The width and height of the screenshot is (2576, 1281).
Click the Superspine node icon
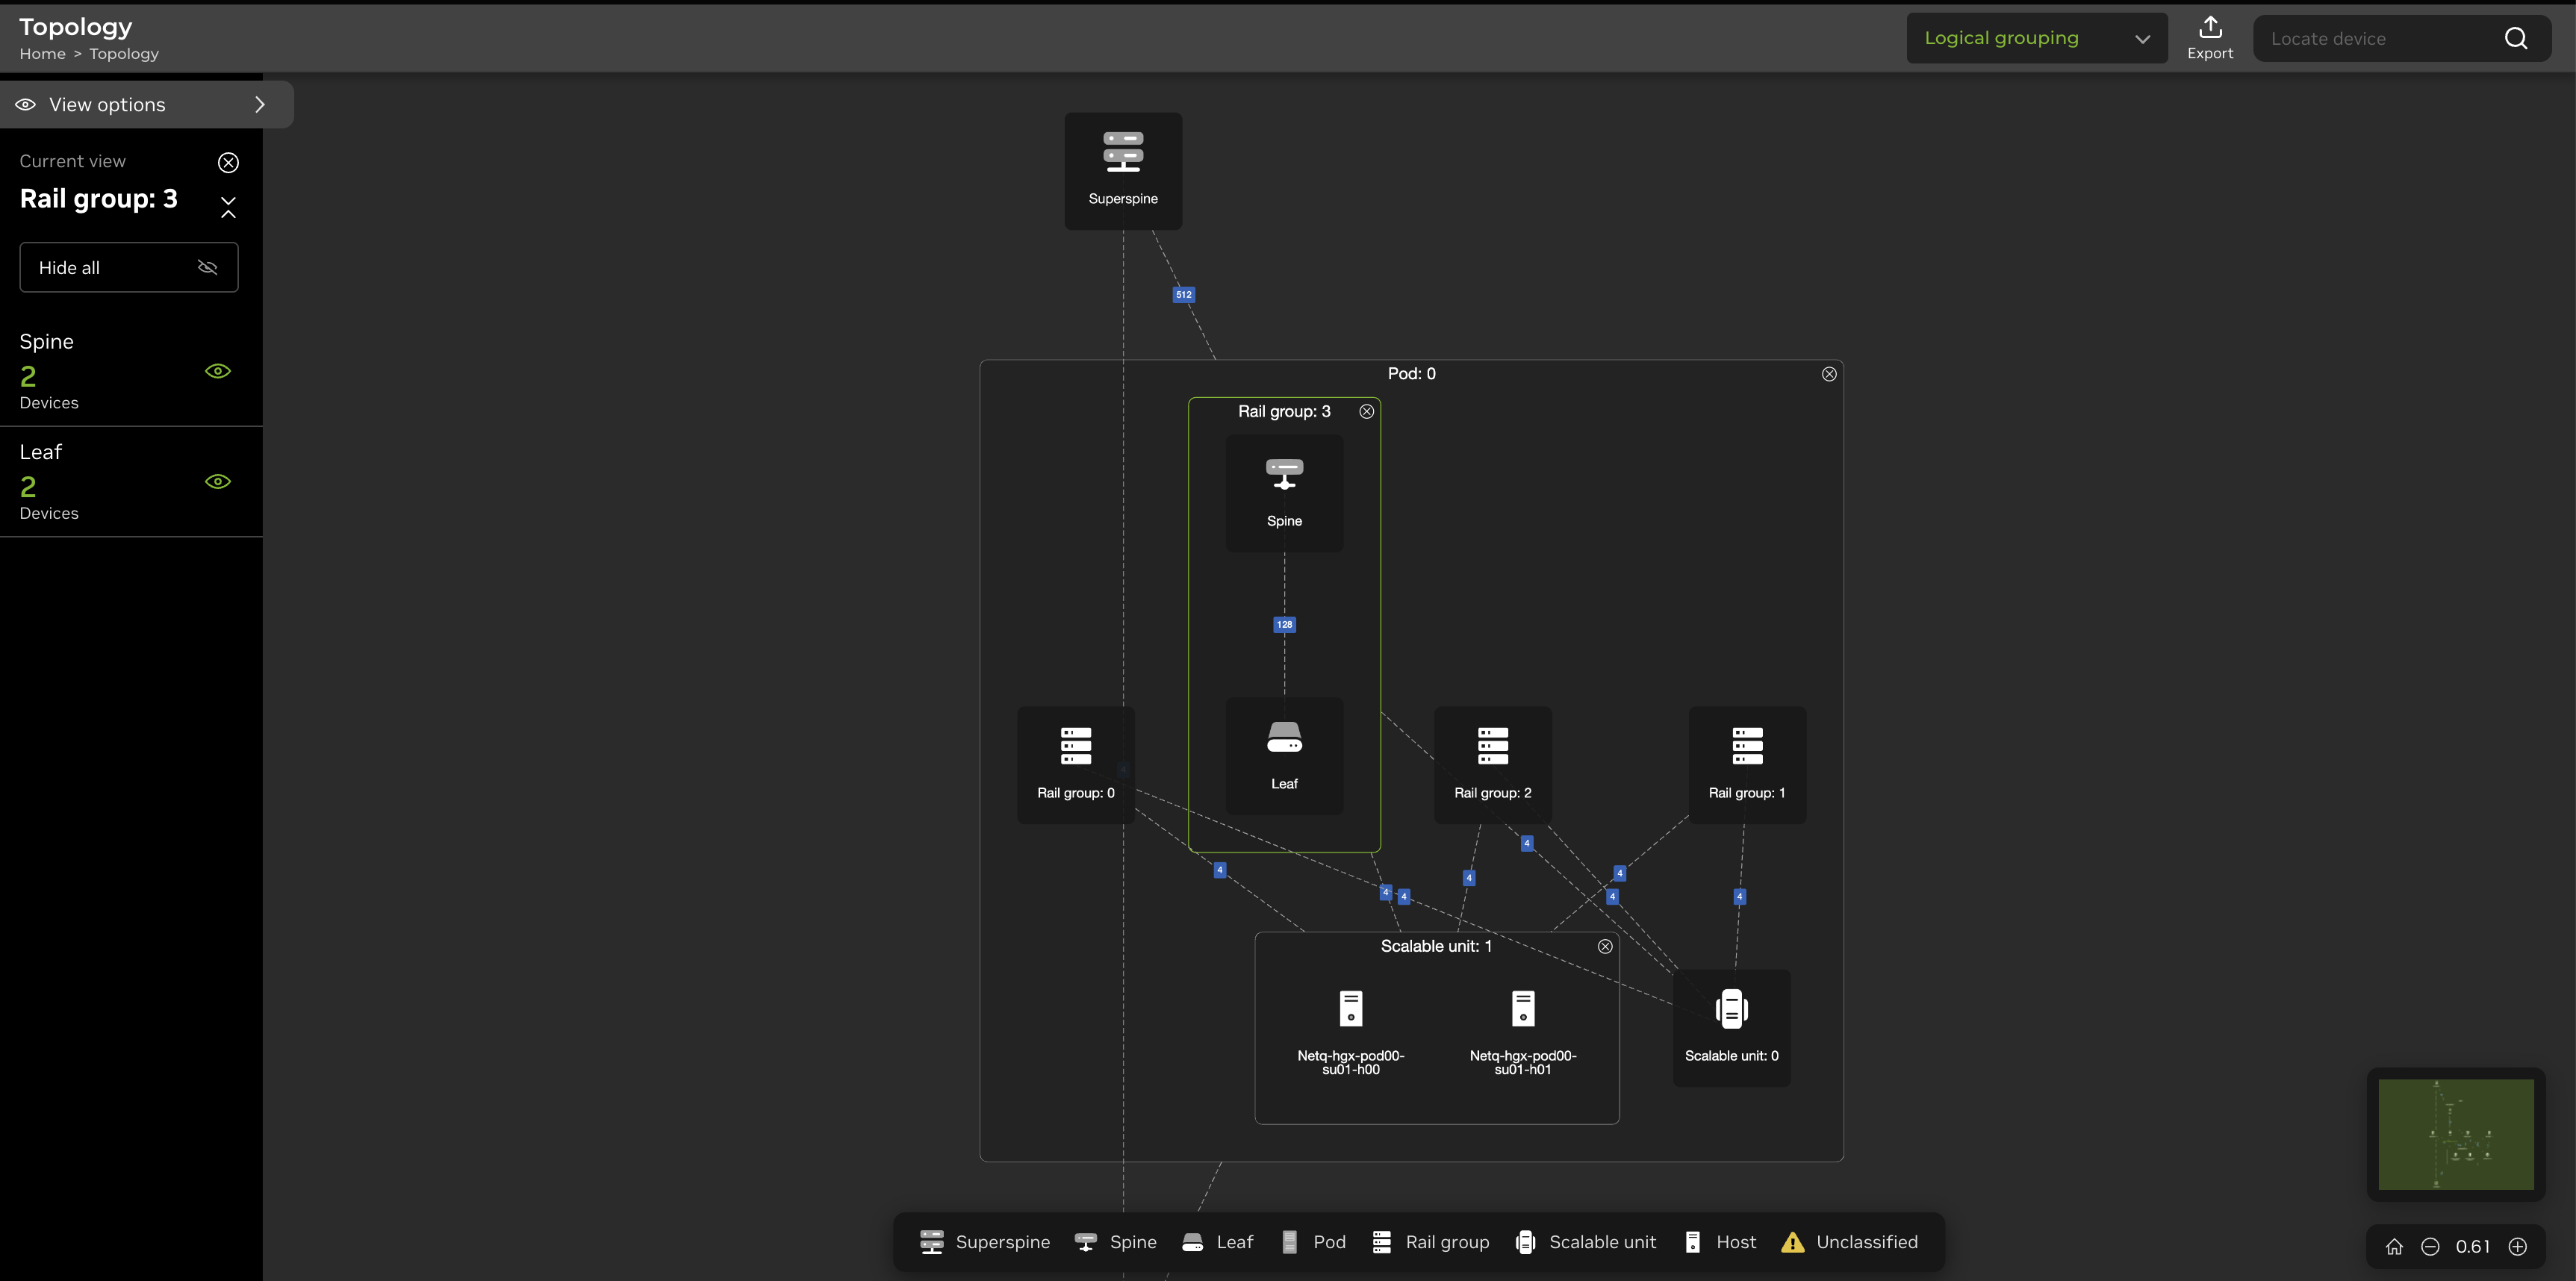(x=1123, y=152)
